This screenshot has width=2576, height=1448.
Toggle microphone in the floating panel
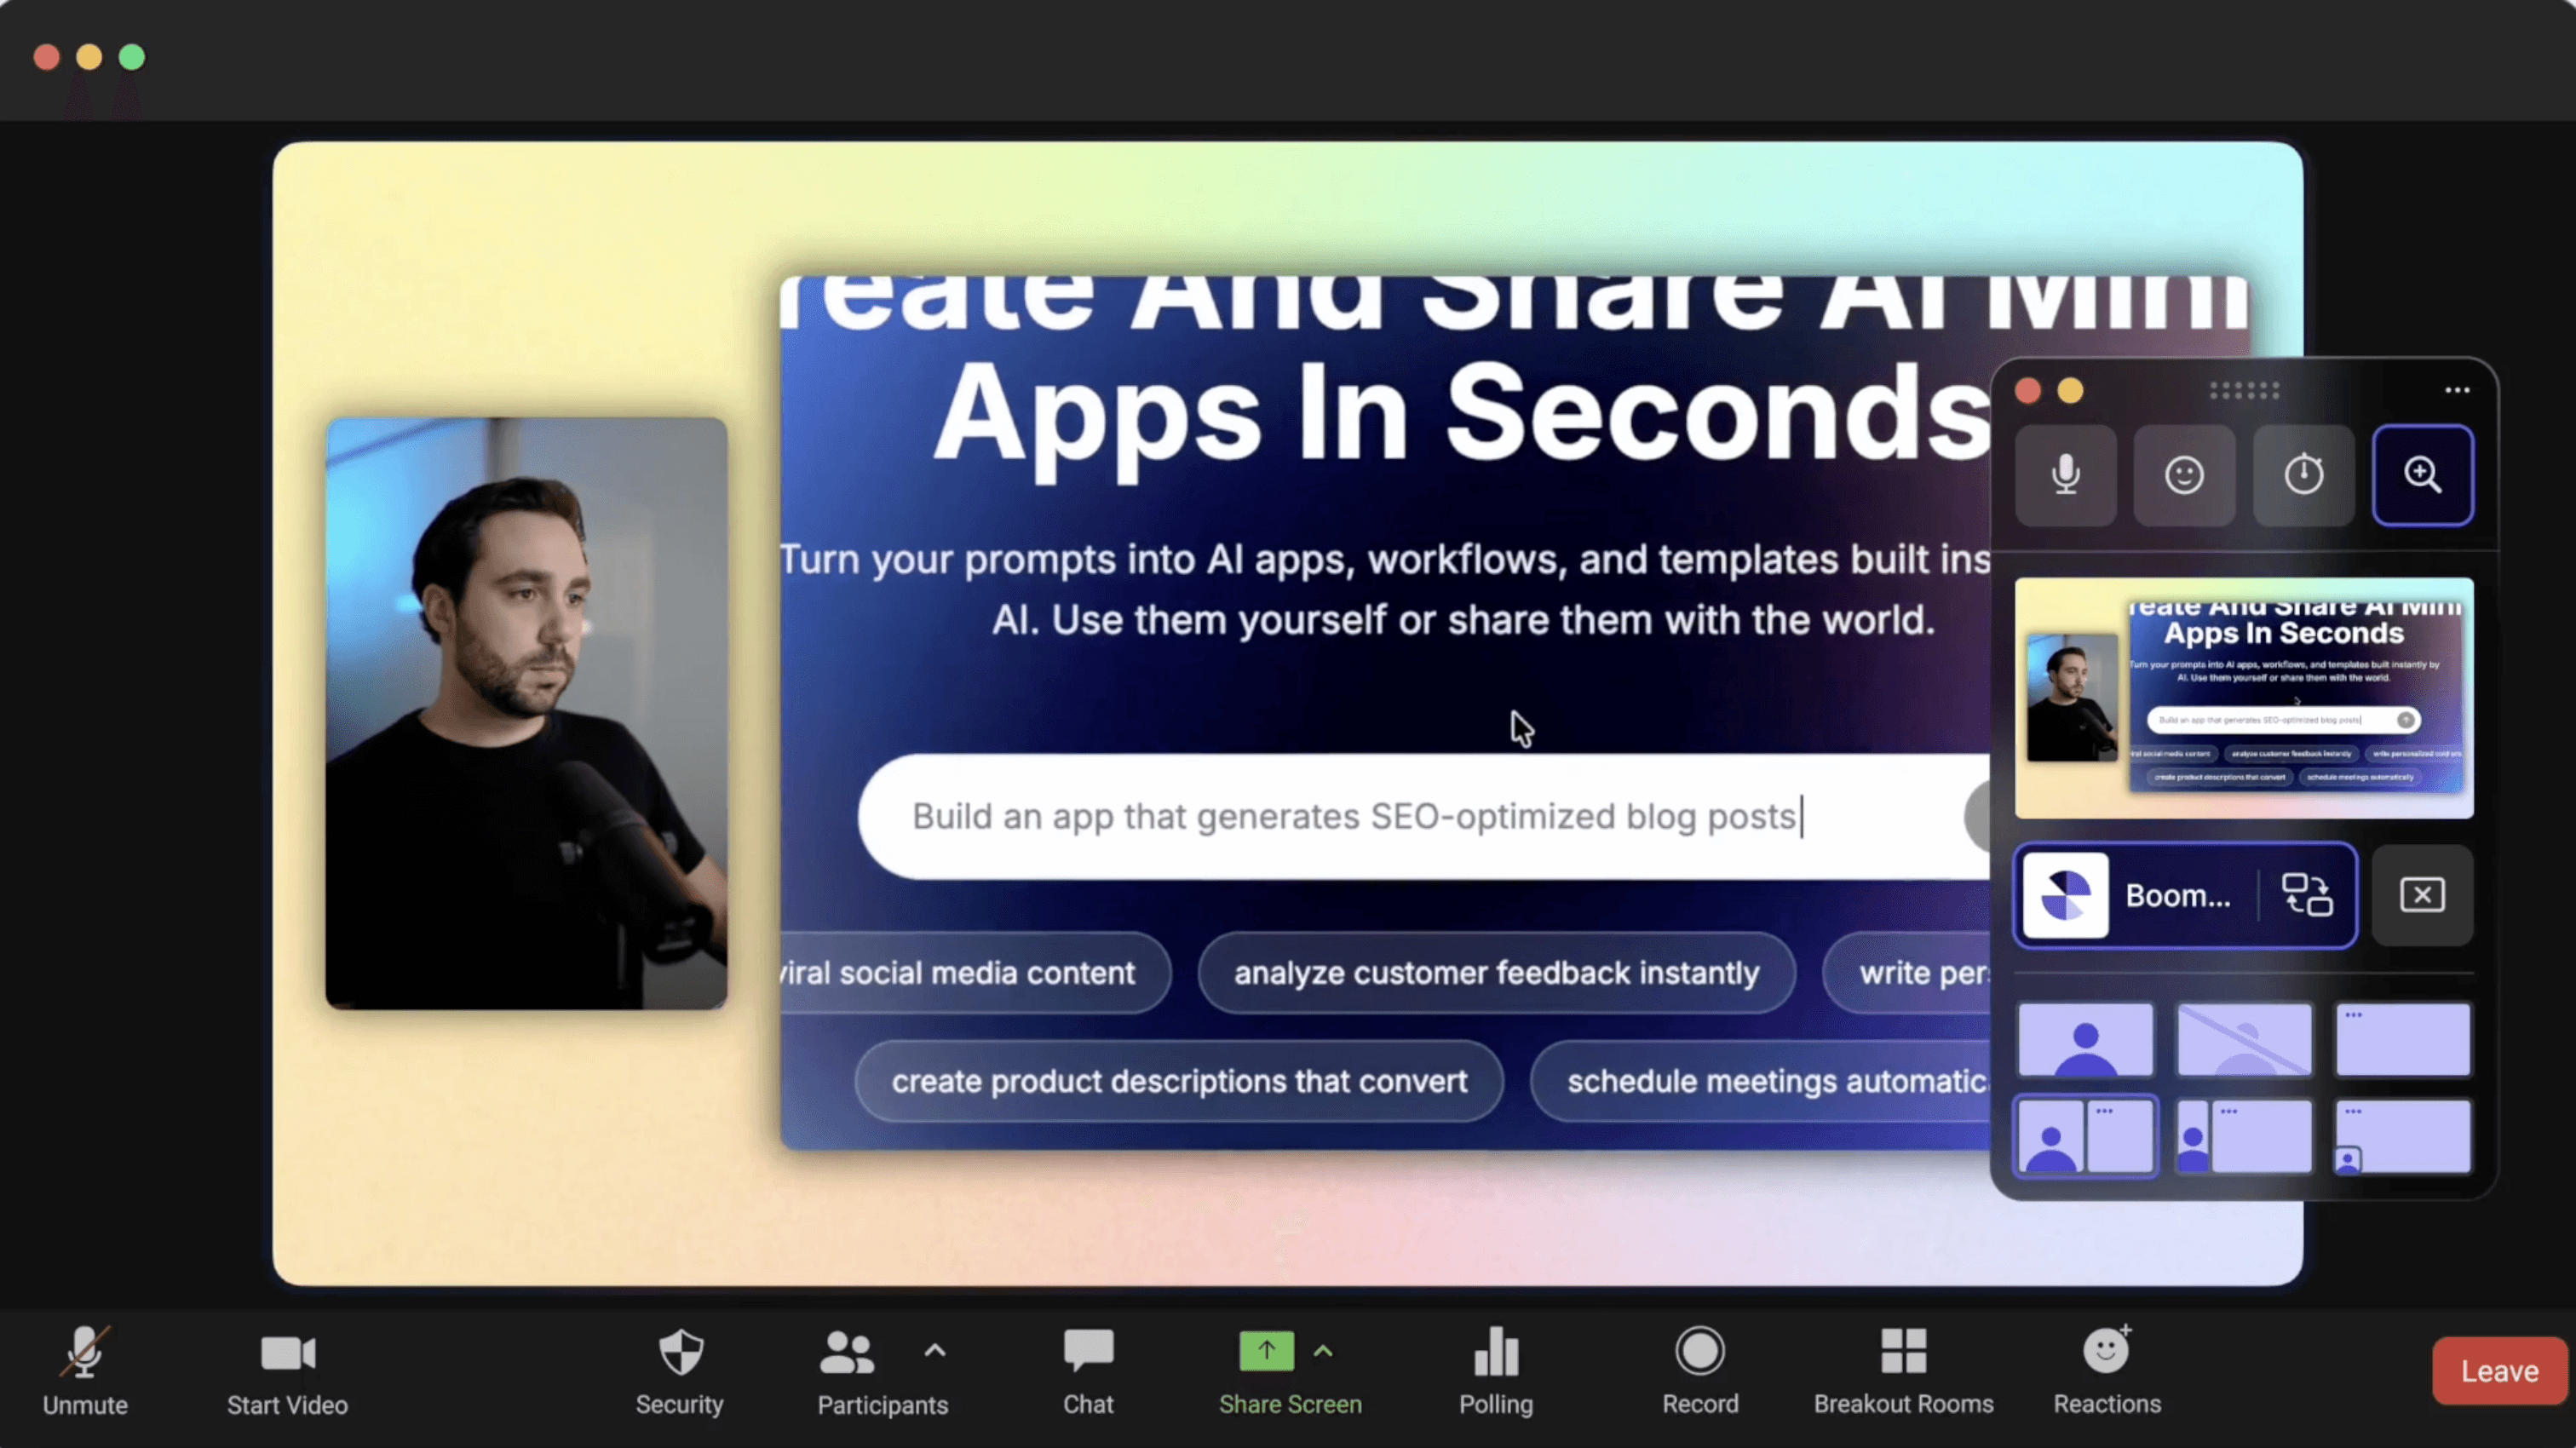pyautogui.click(x=2066, y=475)
